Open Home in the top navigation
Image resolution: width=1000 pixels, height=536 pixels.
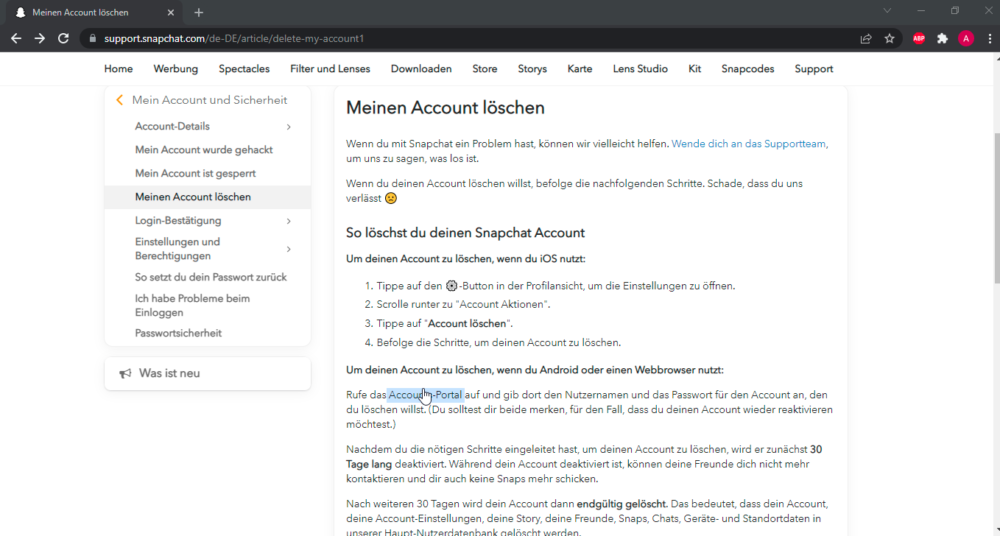[x=119, y=69]
